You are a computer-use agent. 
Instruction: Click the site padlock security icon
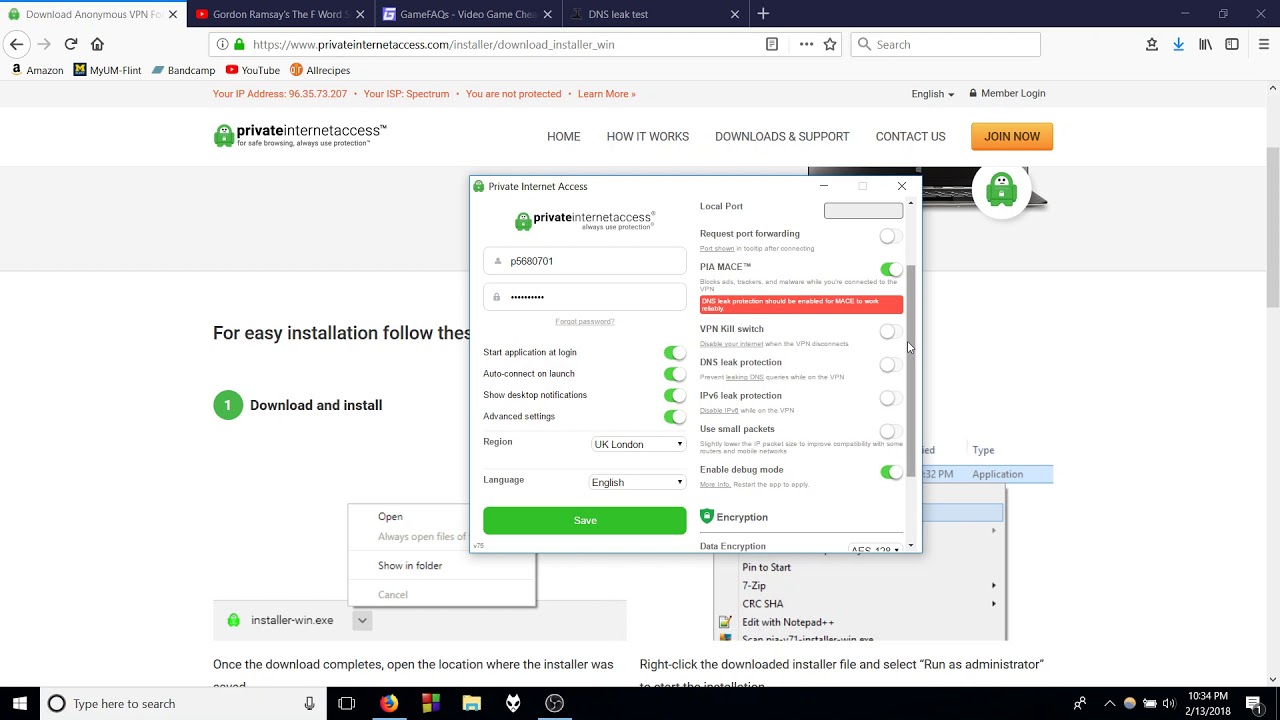click(238, 44)
